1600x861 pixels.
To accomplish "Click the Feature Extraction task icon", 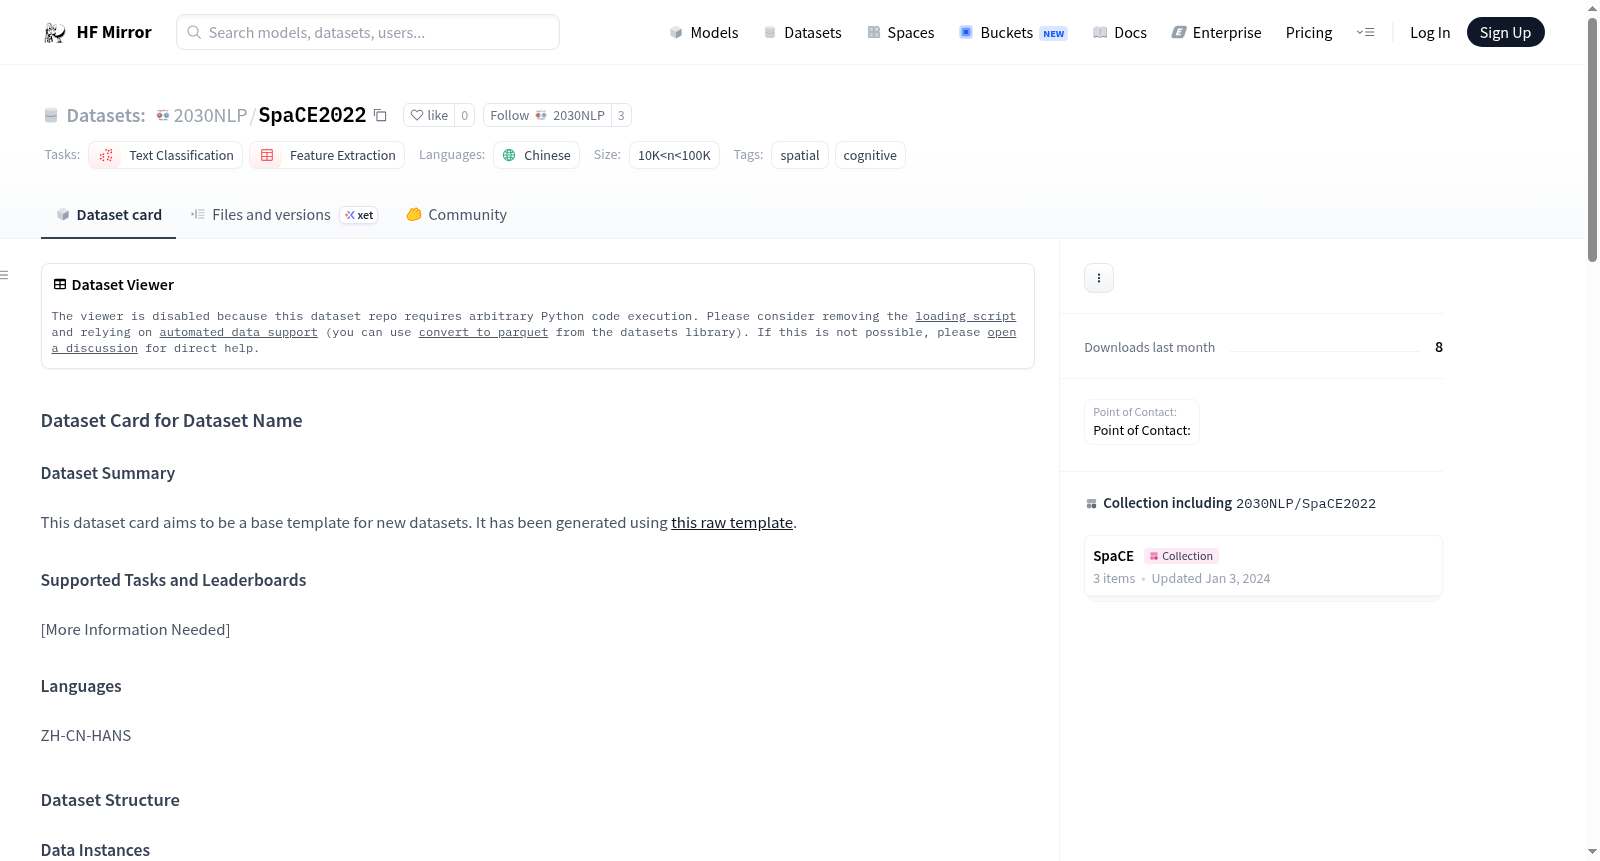I will [267, 155].
